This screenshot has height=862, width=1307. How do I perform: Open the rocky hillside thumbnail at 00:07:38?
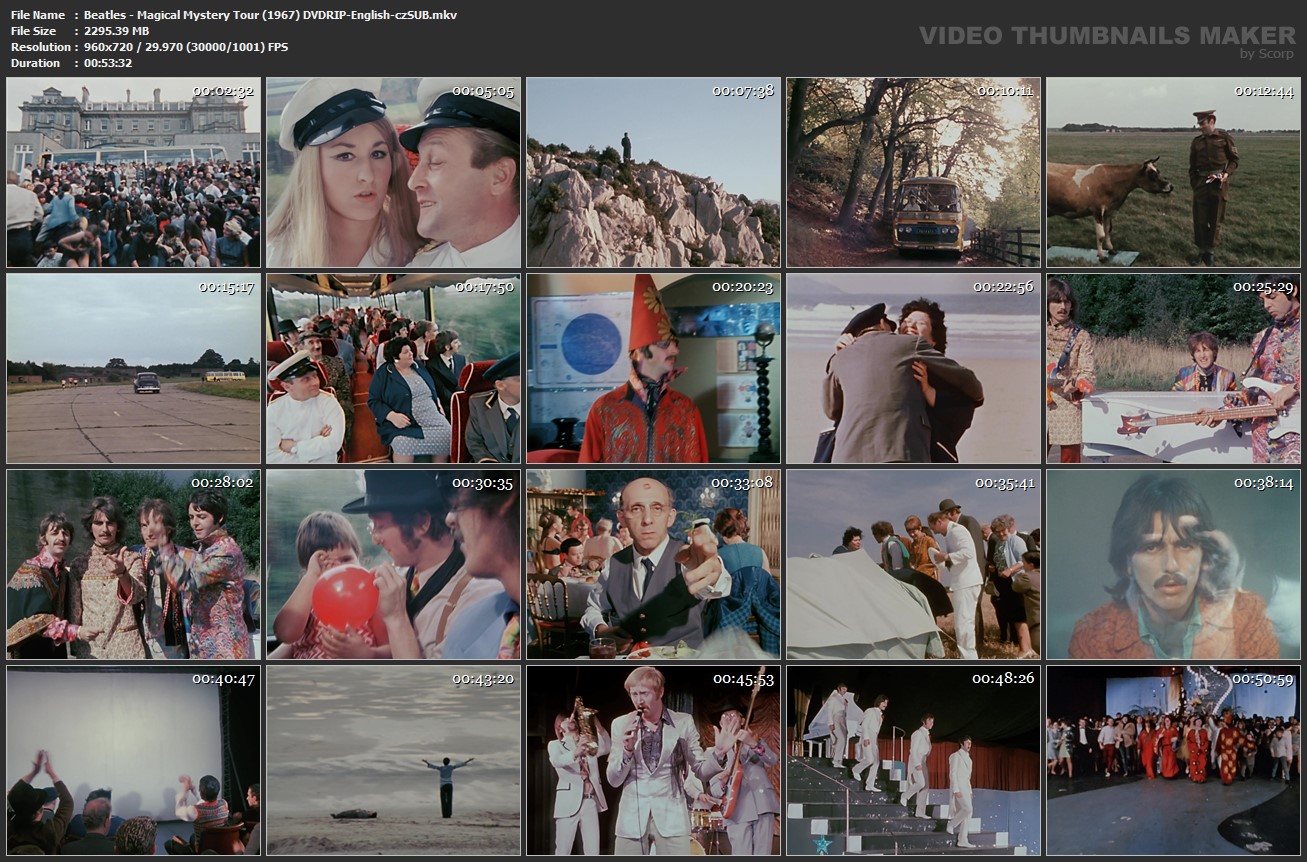coord(653,173)
